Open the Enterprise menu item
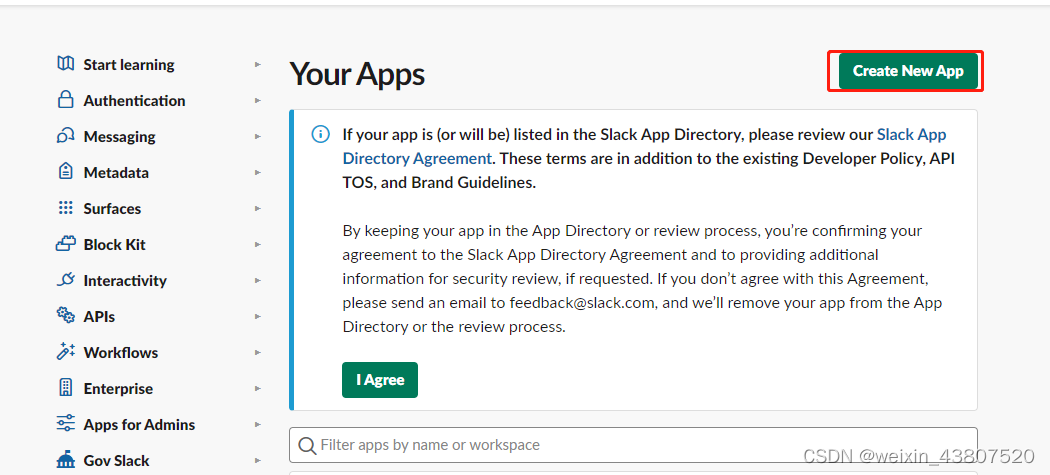 pos(118,389)
